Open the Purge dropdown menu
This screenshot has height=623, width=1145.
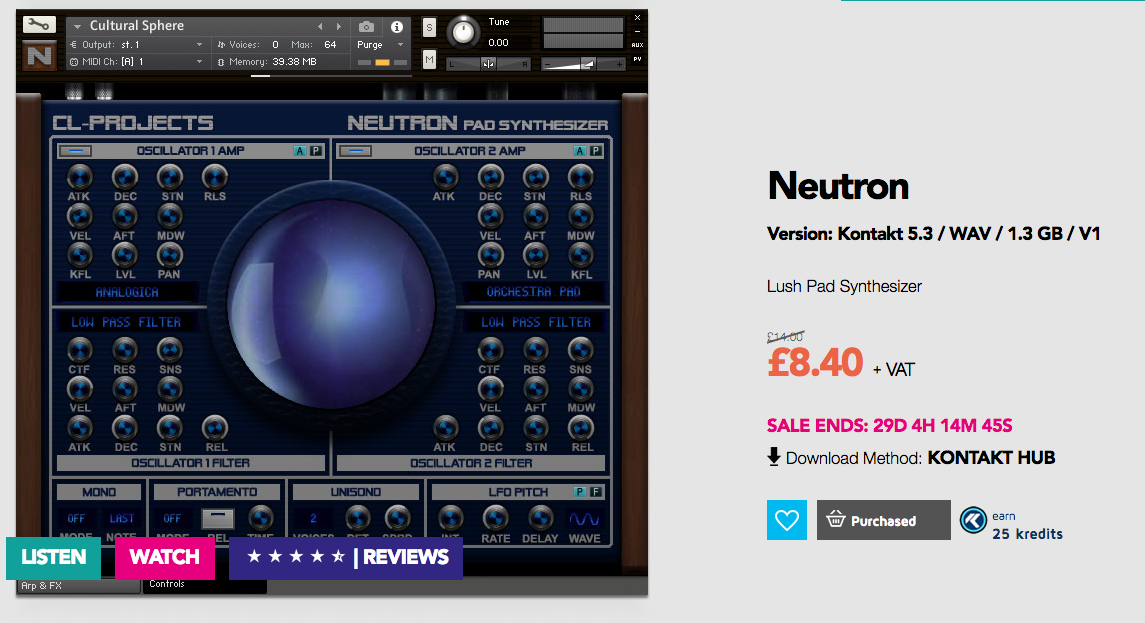[x=380, y=45]
